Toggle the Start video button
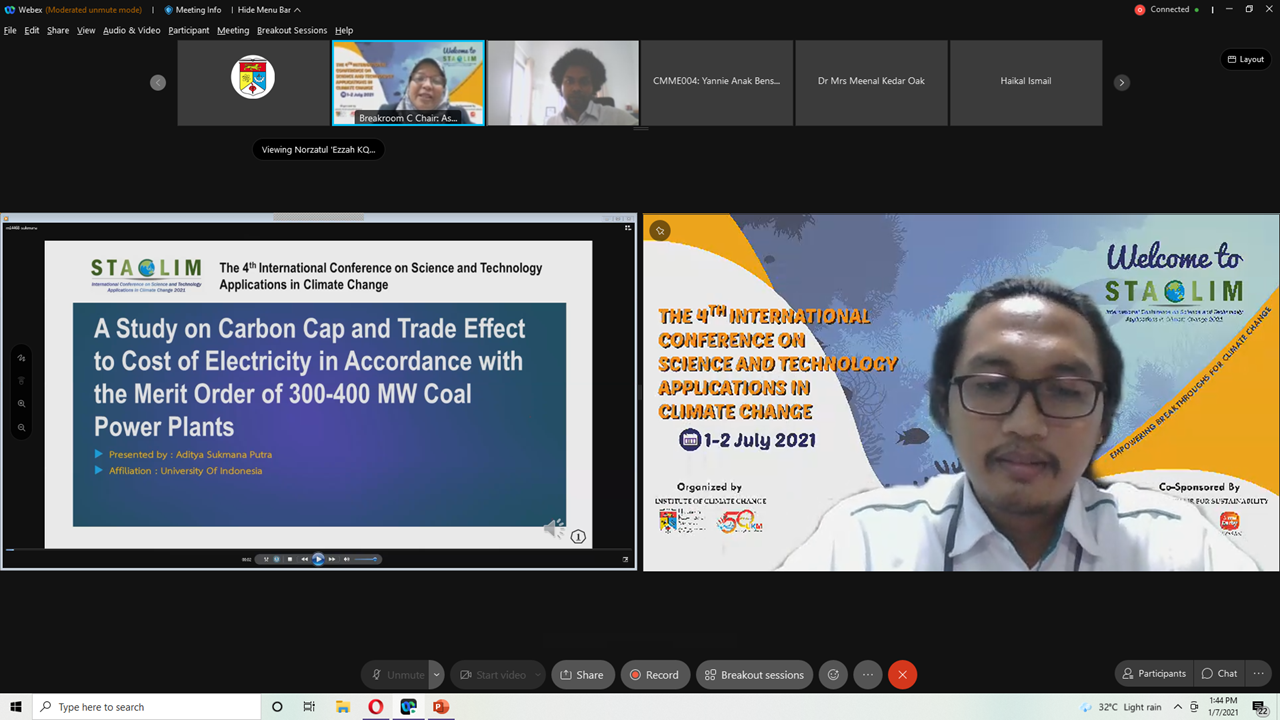Image resolution: width=1280 pixels, height=720 pixels. pyautogui.click(x=492, y=675)
